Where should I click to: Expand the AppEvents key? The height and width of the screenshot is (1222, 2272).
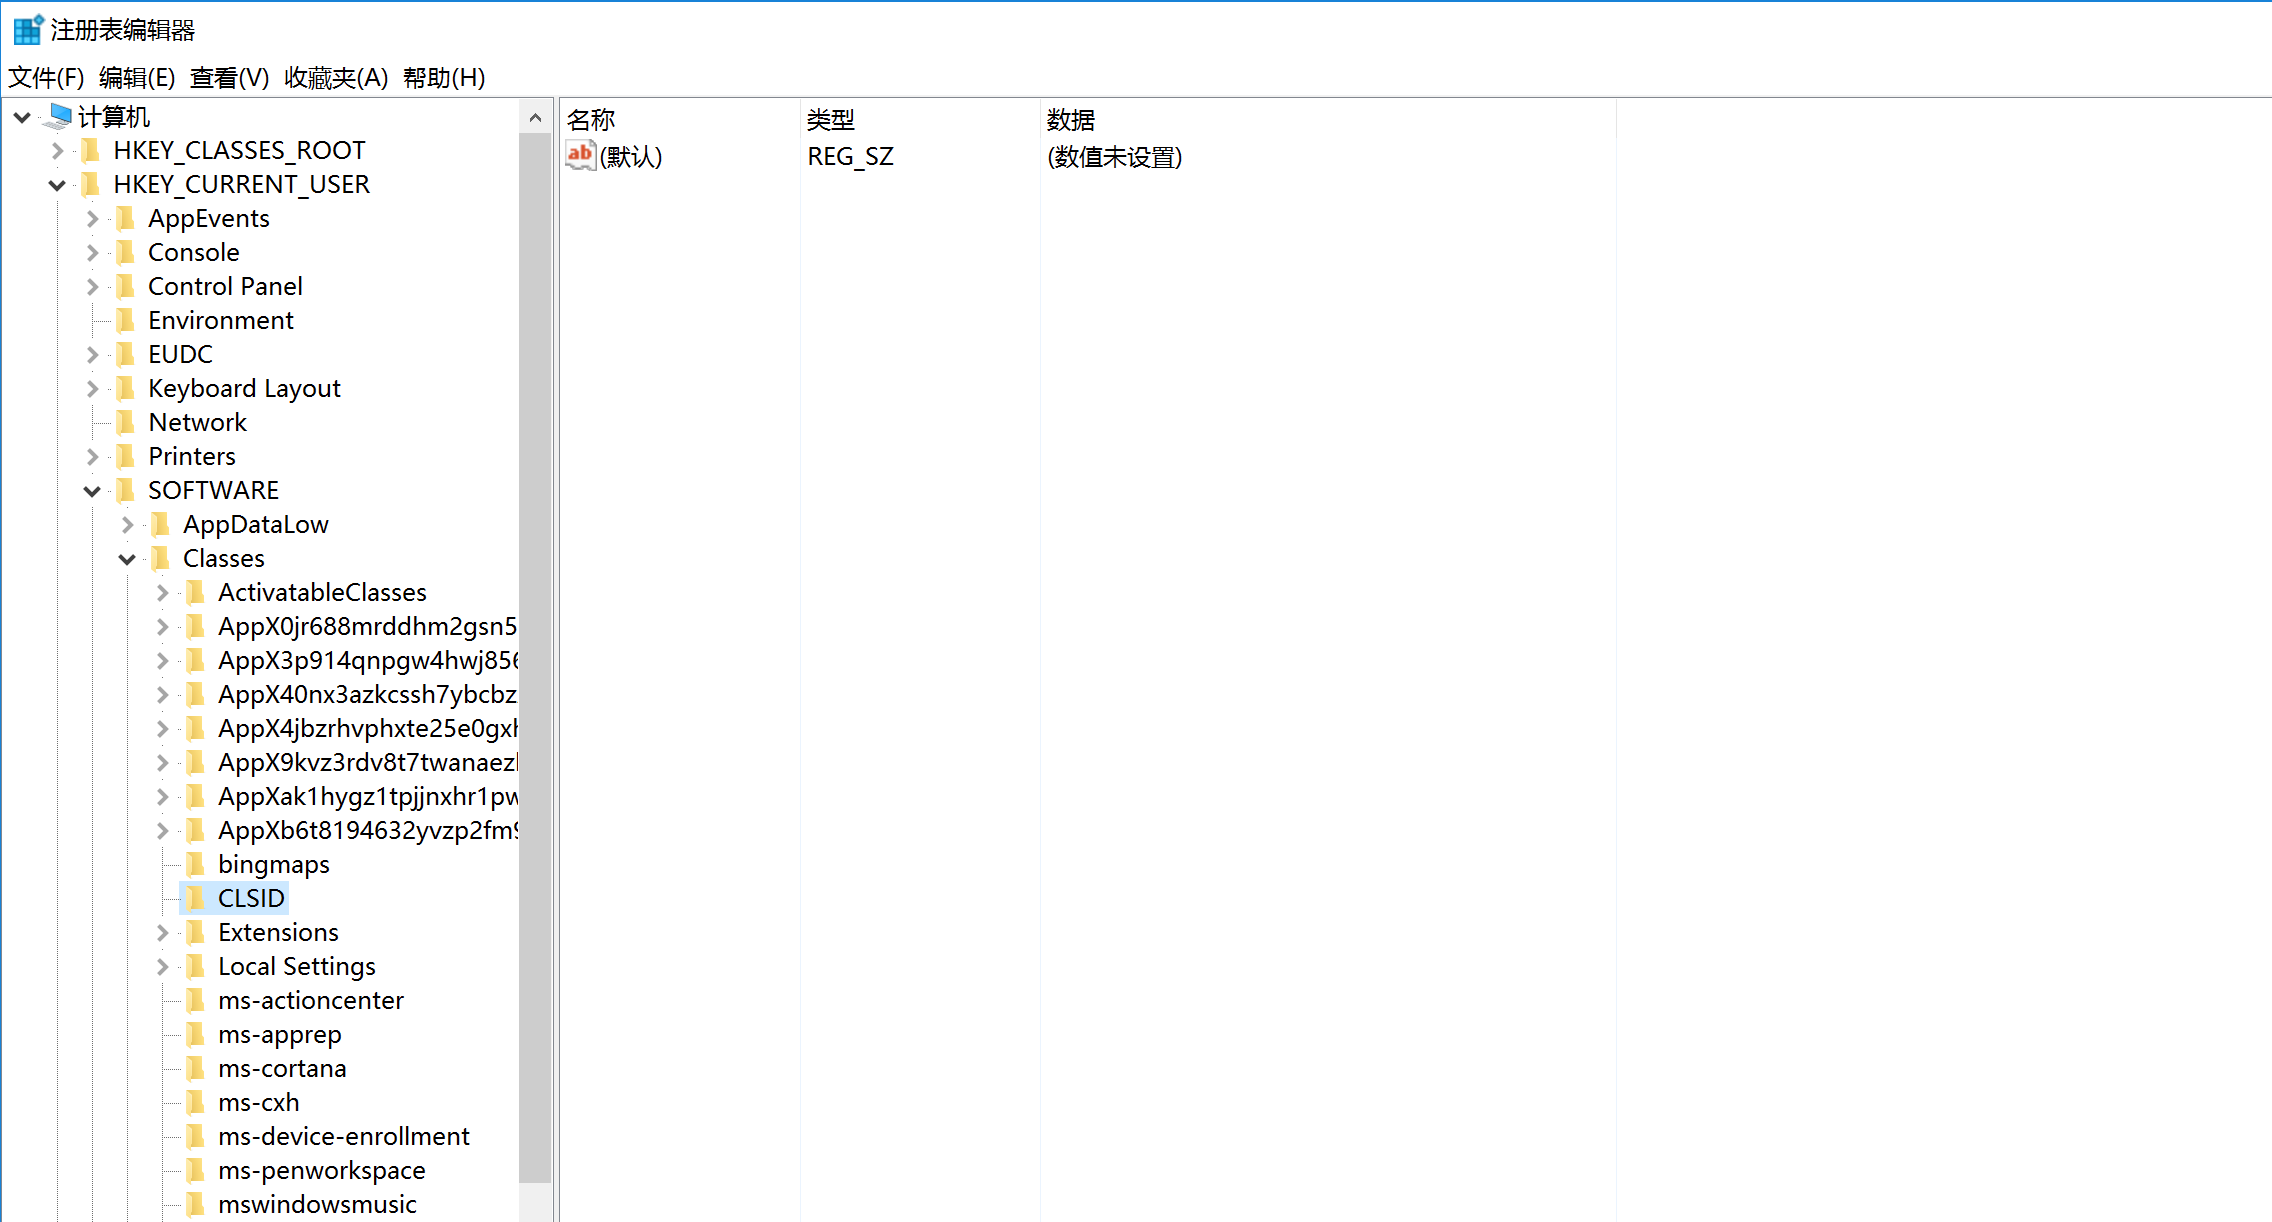click(x=92, y=219)
